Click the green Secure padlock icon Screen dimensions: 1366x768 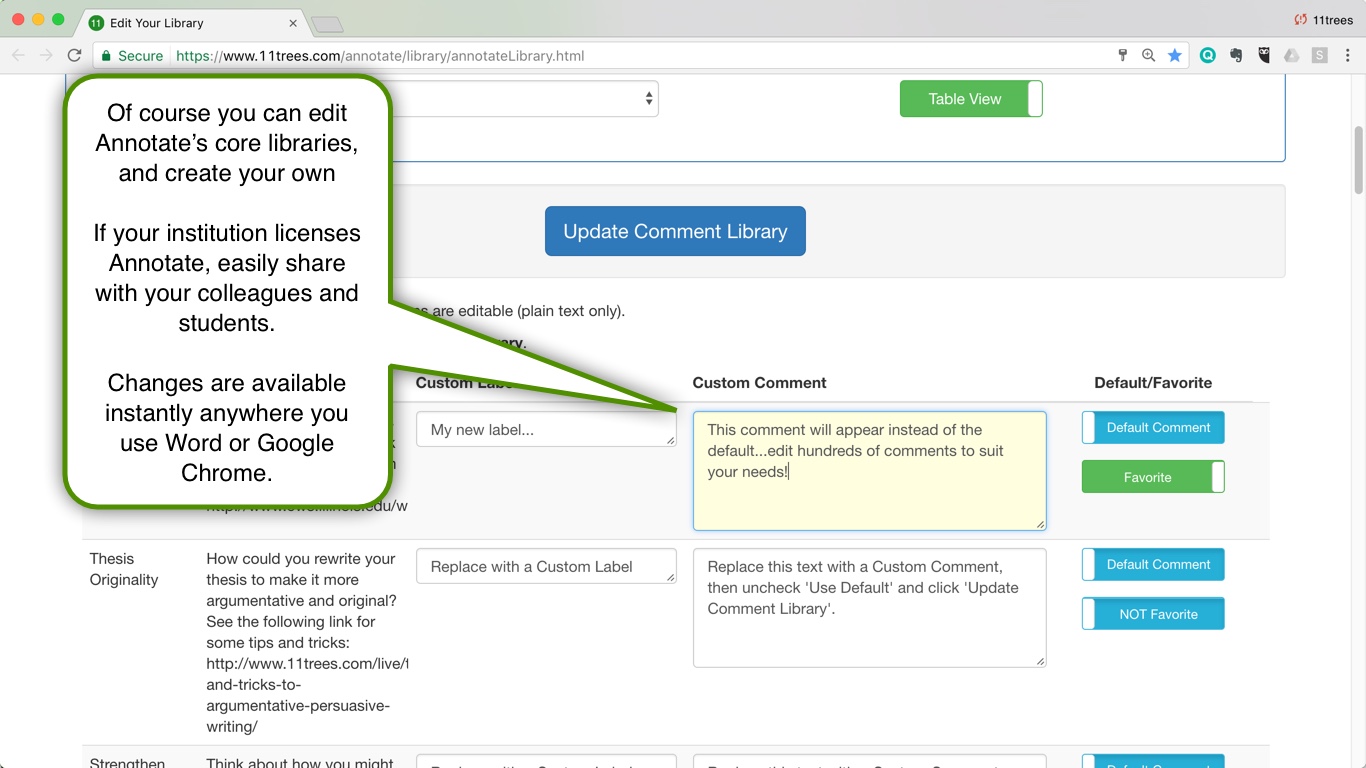[106, 56]
